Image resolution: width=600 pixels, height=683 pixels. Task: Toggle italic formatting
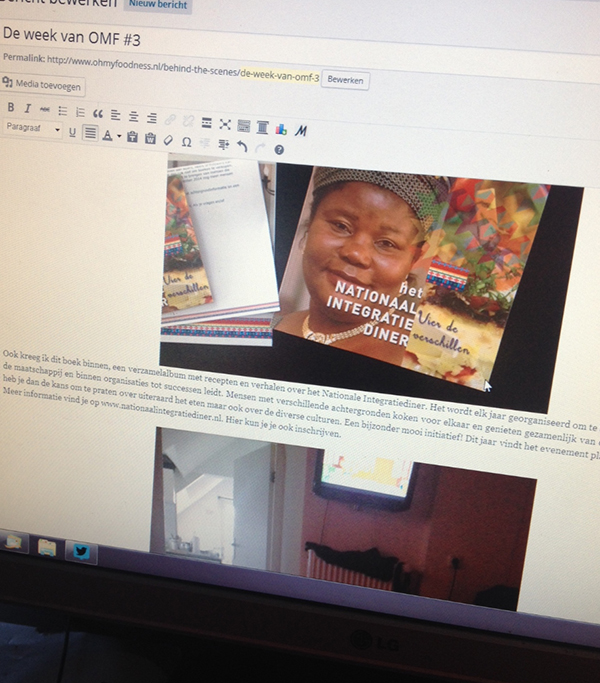(27, 108)
